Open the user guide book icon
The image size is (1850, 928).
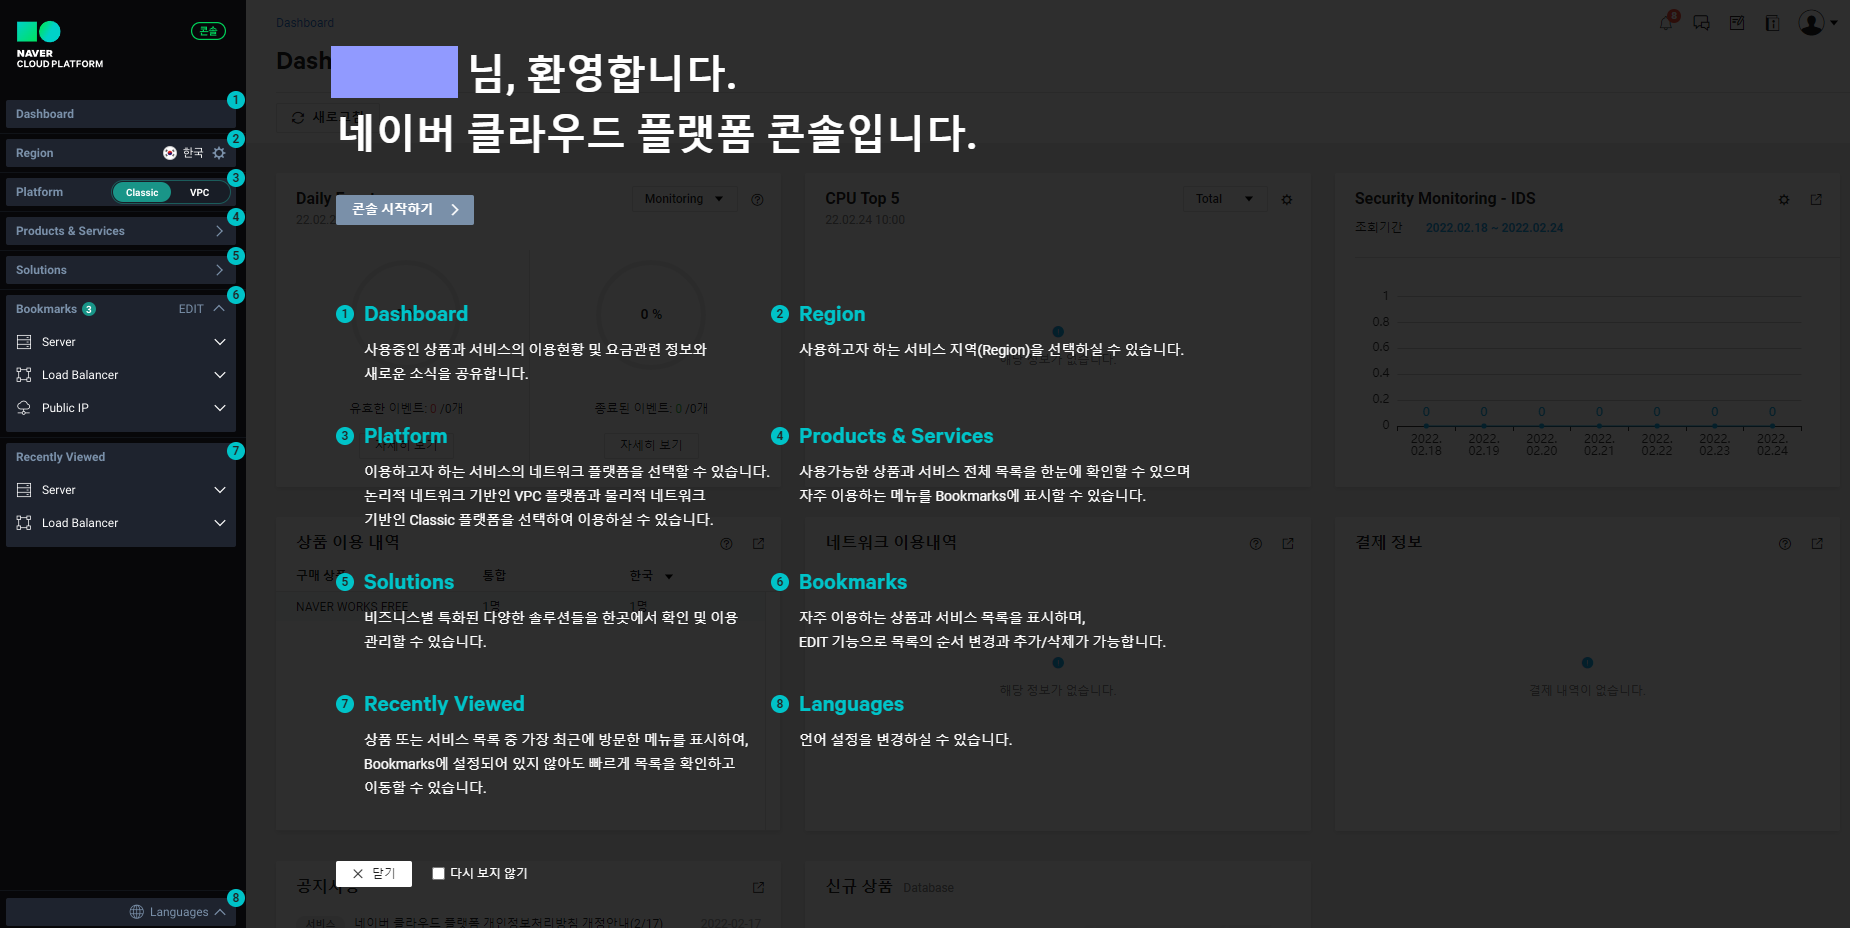[x=1772, y=23]
